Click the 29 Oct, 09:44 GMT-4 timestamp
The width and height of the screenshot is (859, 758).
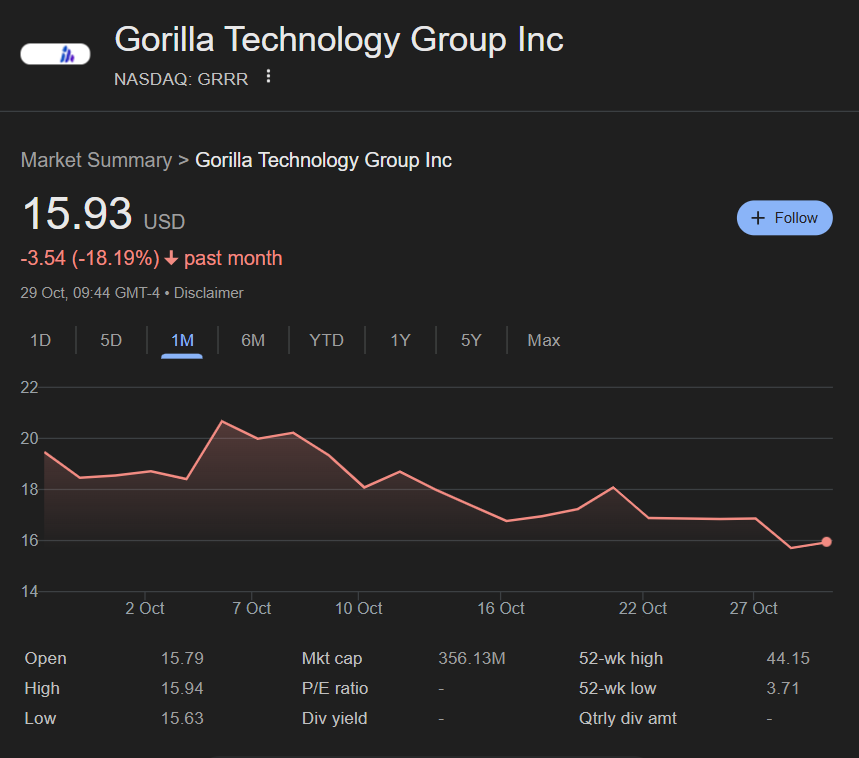90,293
